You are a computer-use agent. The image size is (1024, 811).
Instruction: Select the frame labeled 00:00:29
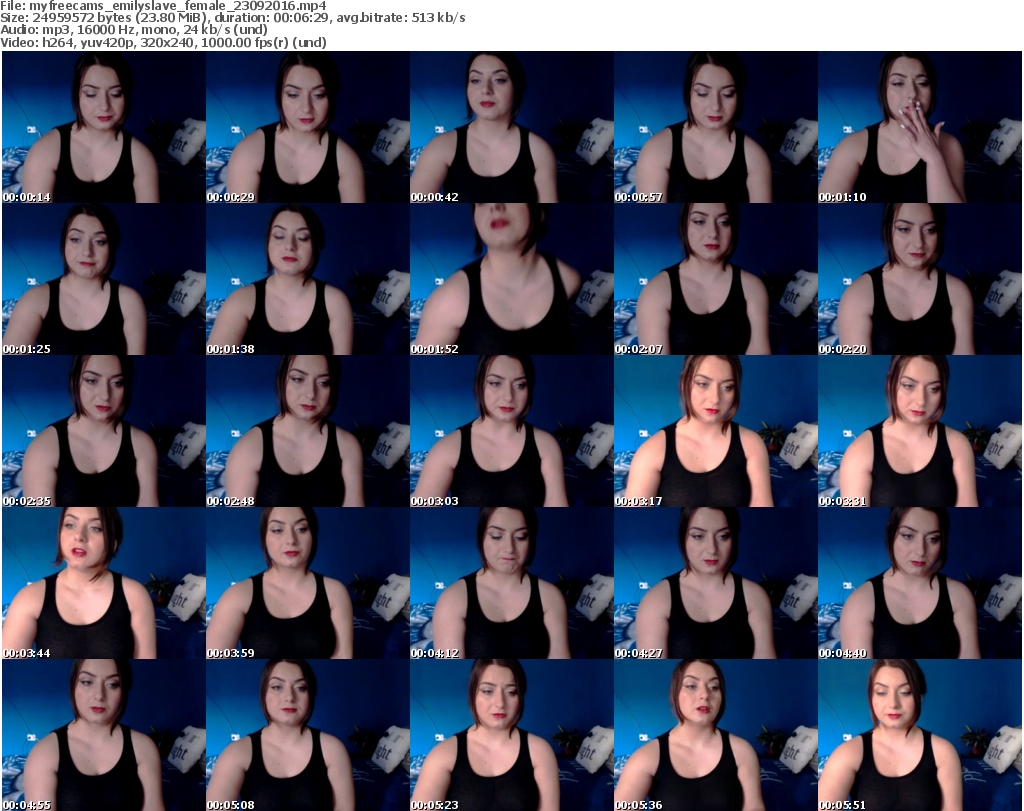tap(307, 127)
